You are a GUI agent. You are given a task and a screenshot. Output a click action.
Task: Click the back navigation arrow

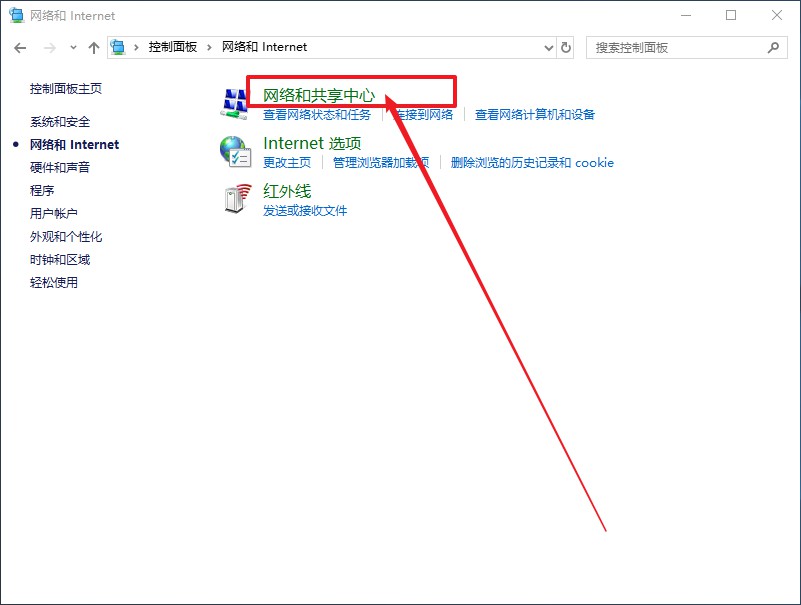(20, 47)
